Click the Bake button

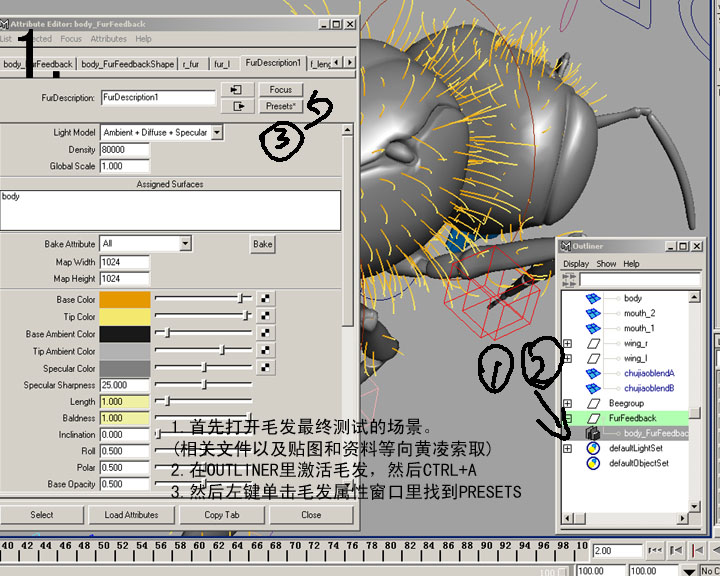(263, 244)
